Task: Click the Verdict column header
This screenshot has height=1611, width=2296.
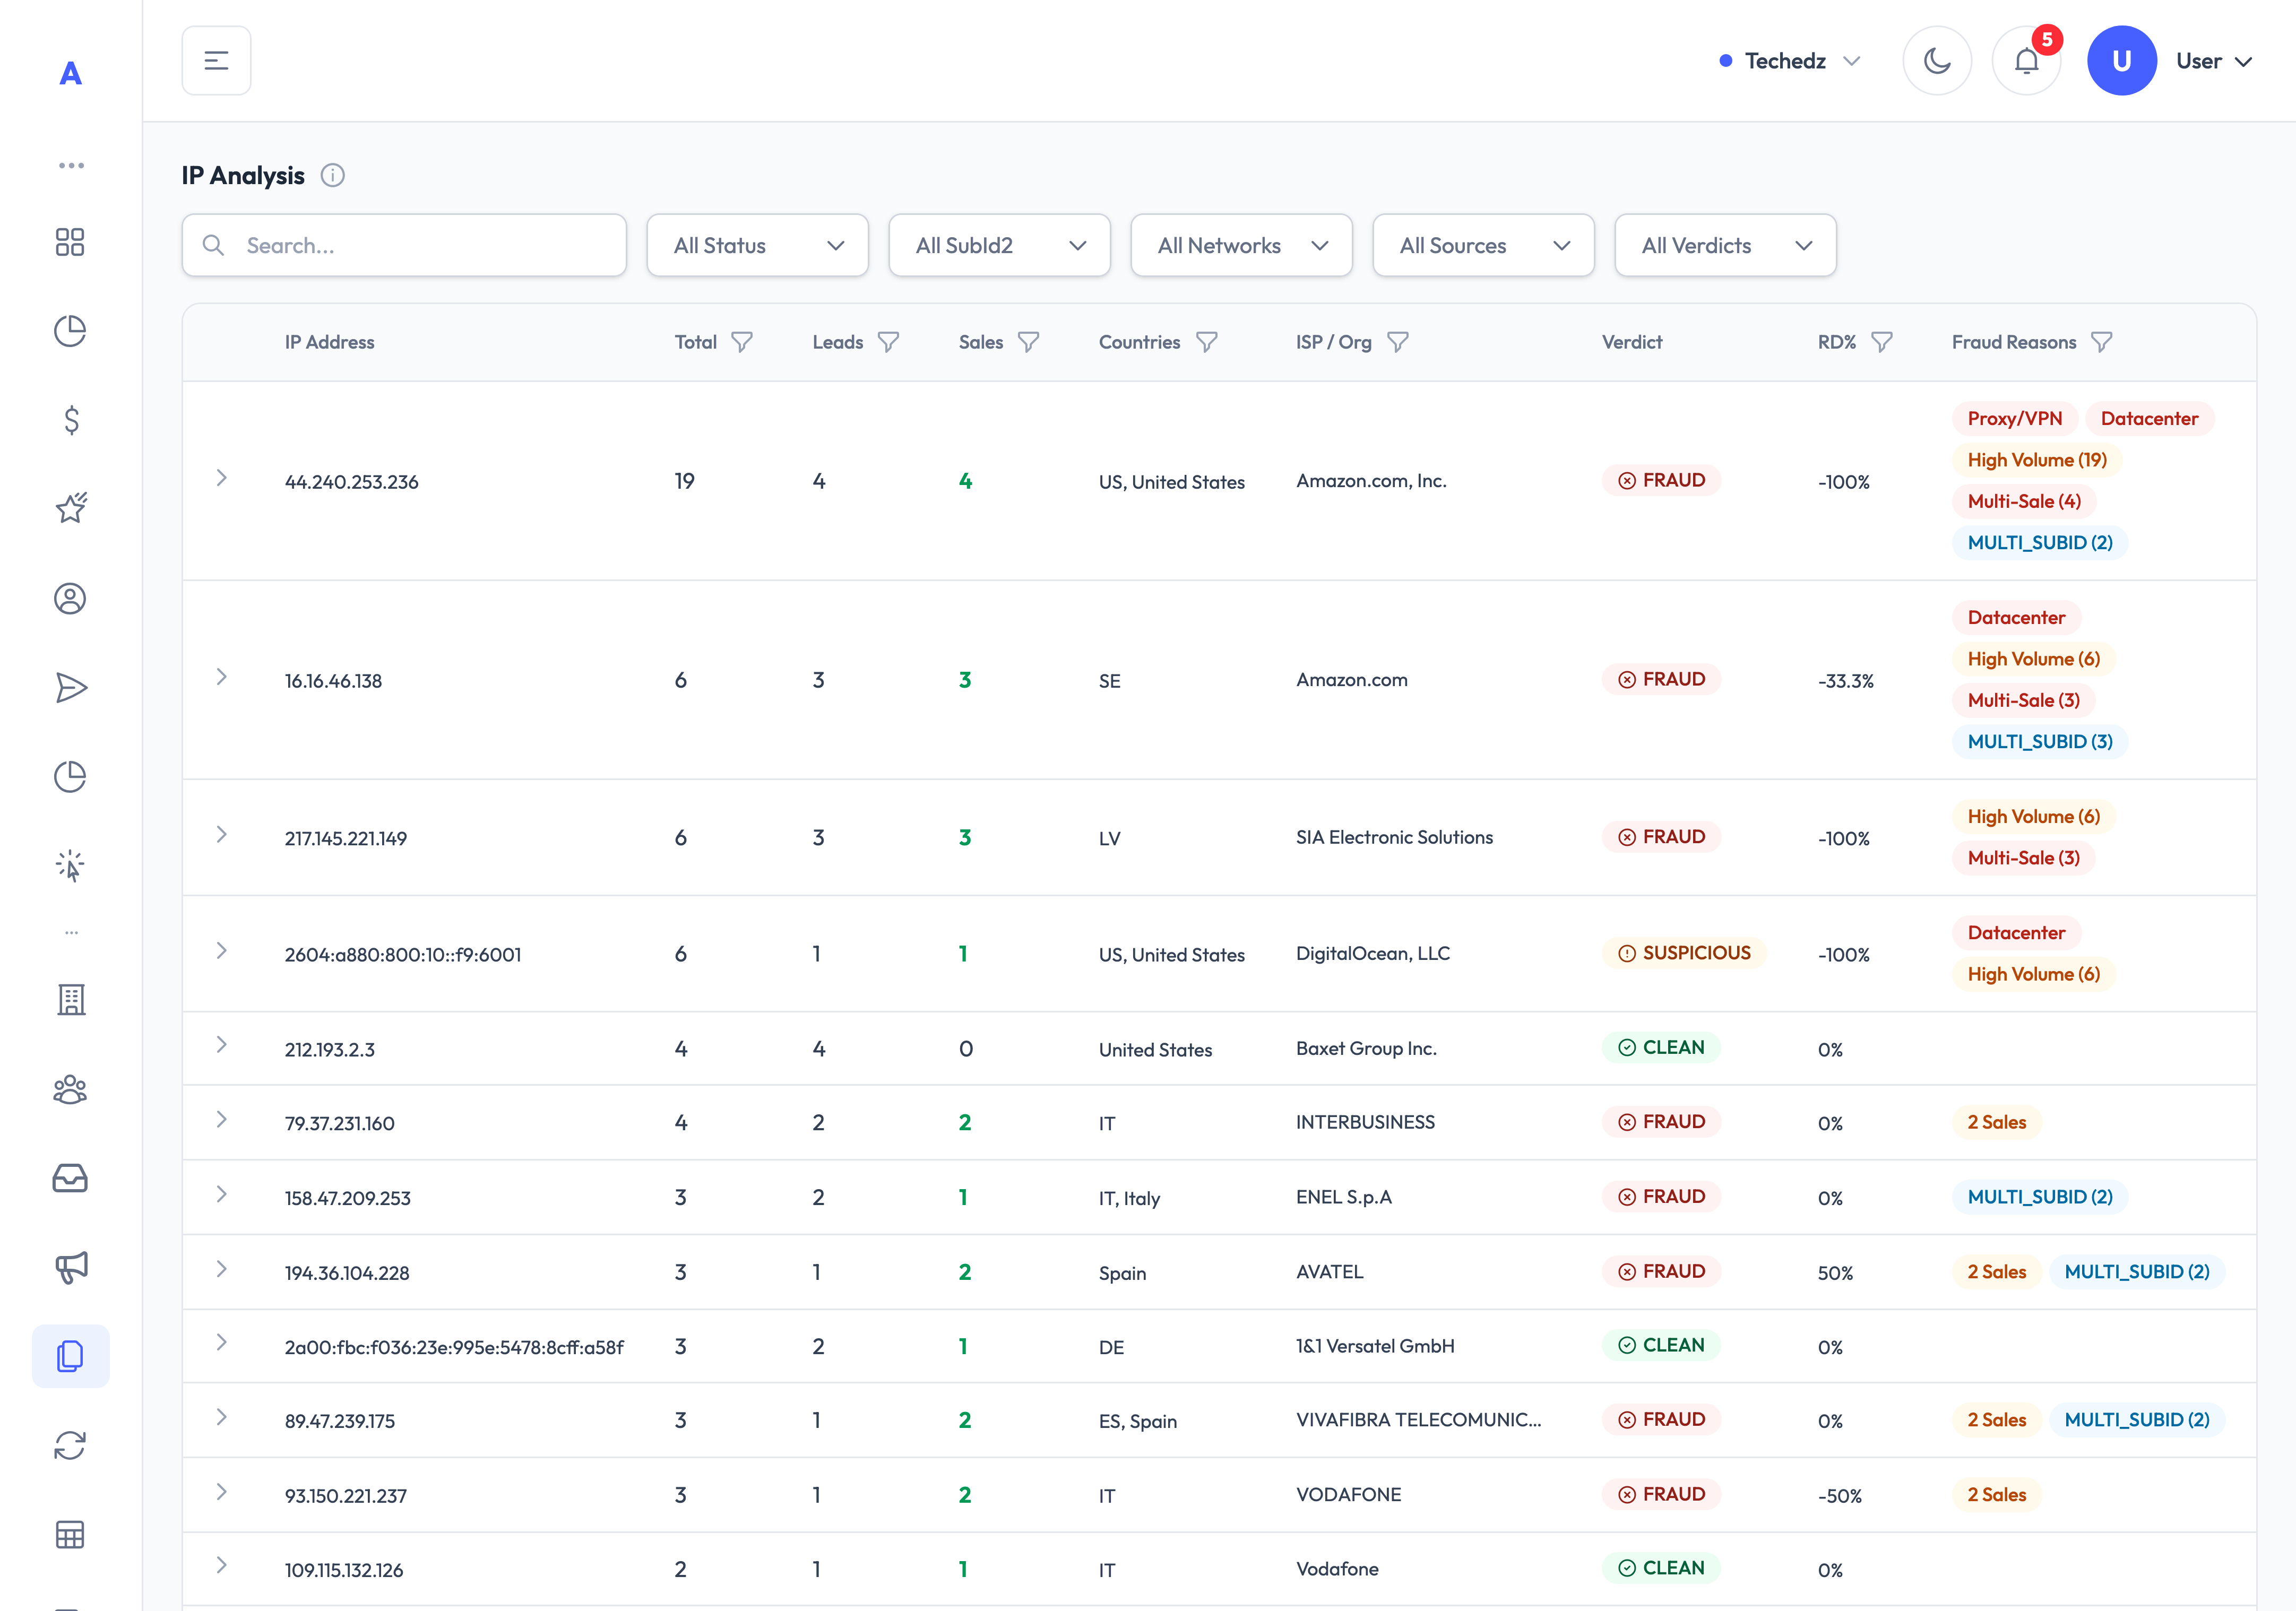Action: [1632, 342]
